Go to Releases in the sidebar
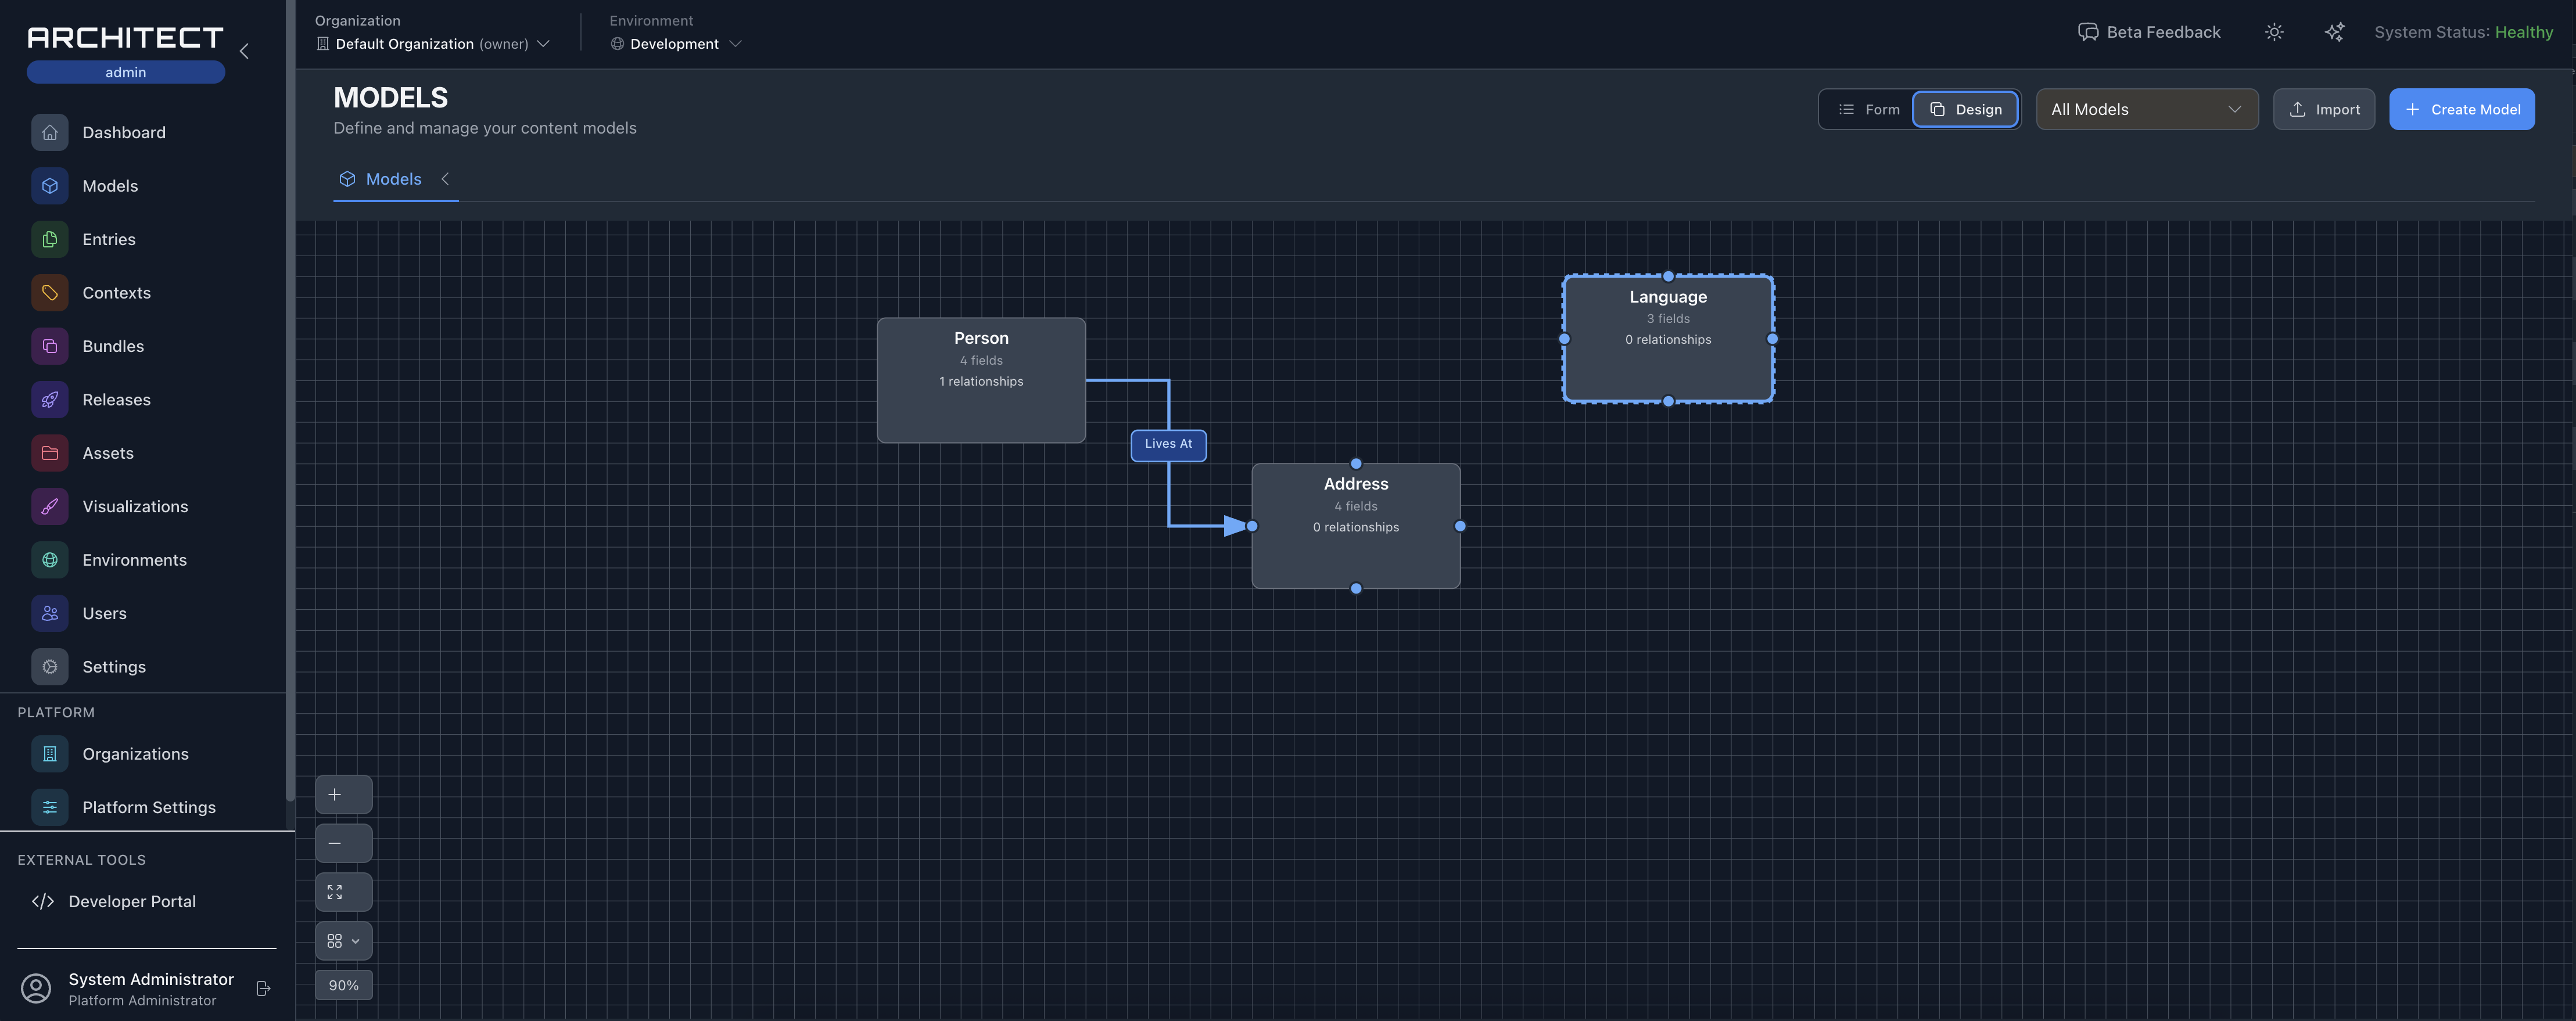The image size is (2576, 1021). click(116, 400)
